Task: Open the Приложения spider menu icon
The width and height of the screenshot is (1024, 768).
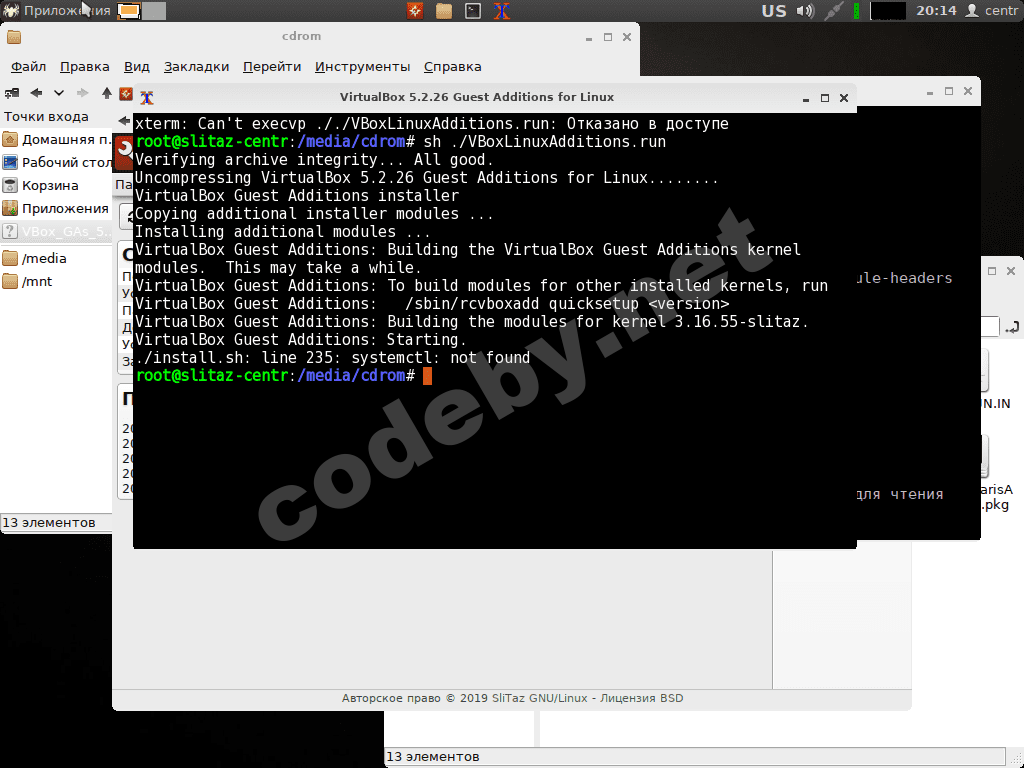Action: pyautogui.click(x=11, y=10)
